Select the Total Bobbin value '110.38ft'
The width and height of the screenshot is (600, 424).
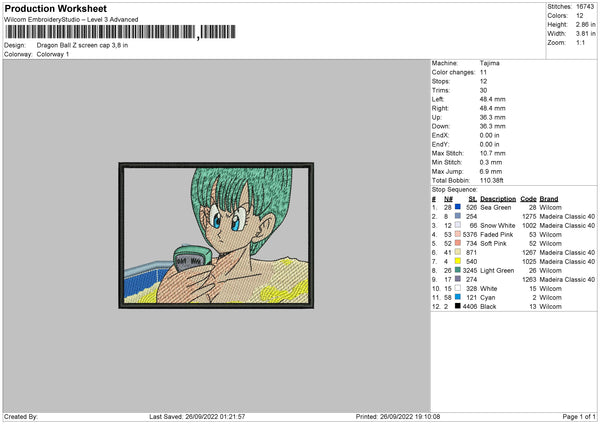(492, 180)
